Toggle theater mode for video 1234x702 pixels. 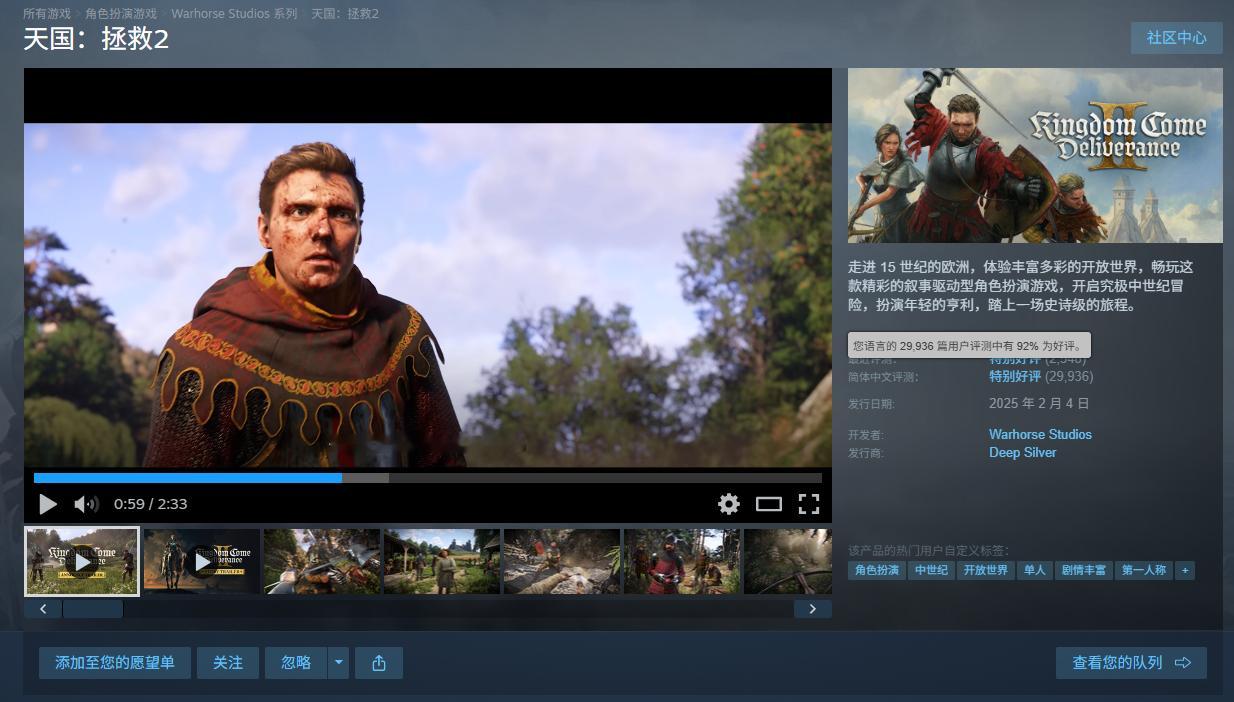(769, 504)
